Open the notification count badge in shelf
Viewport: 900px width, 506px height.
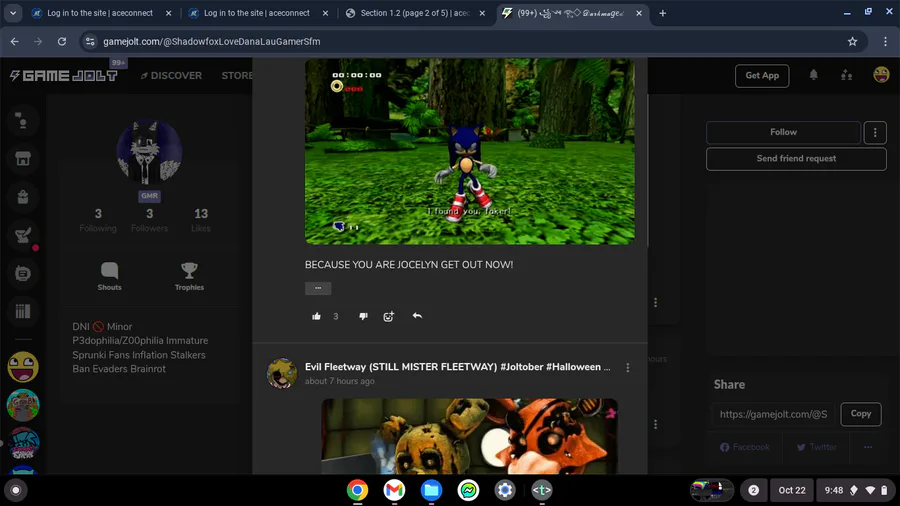pos(754,491)
